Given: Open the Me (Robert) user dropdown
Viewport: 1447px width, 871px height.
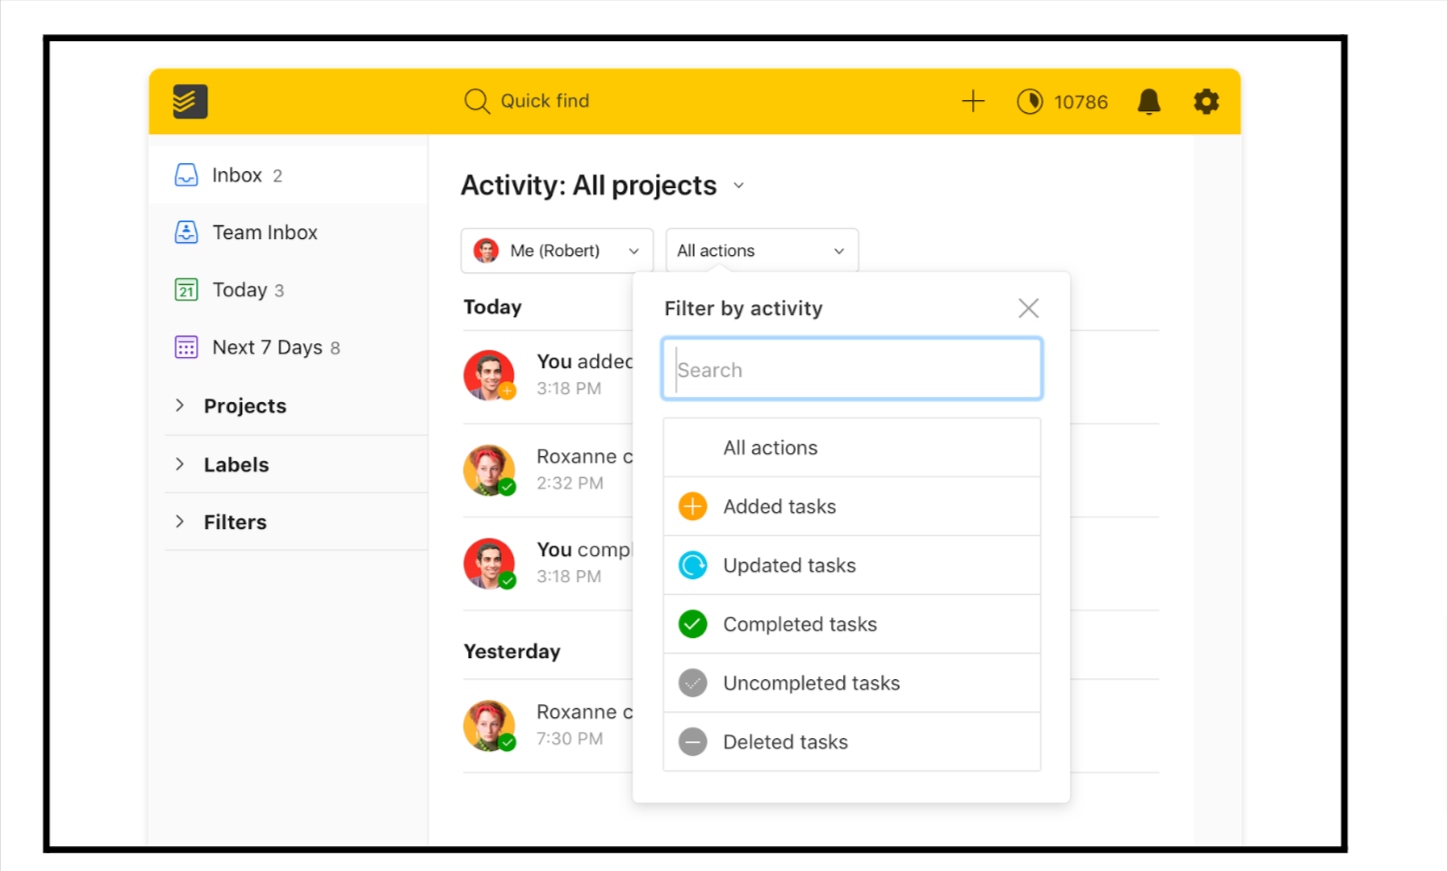Looking at the screenshot, I should pyautogui.click(x=557, y=251).
